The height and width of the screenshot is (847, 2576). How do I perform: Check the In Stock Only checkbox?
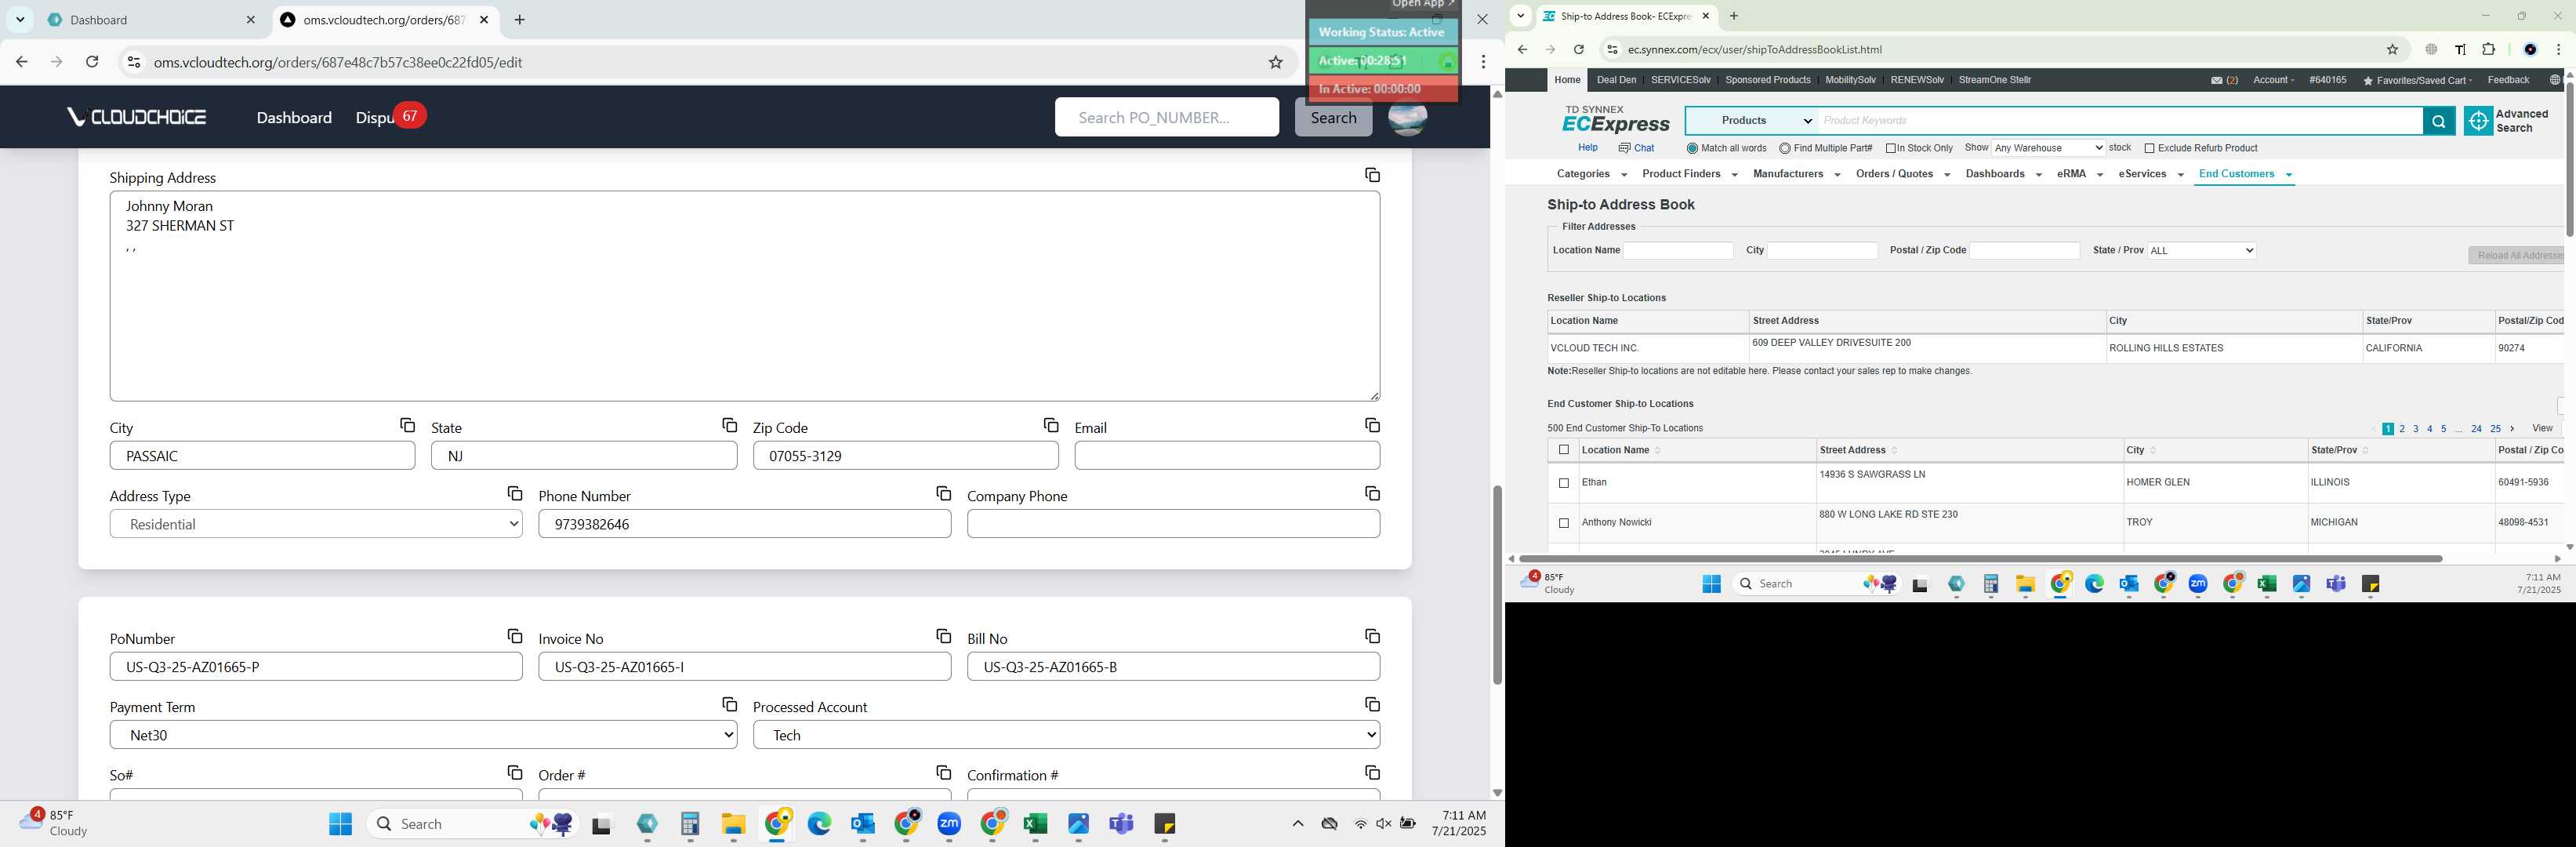(x=1891, y=148)
